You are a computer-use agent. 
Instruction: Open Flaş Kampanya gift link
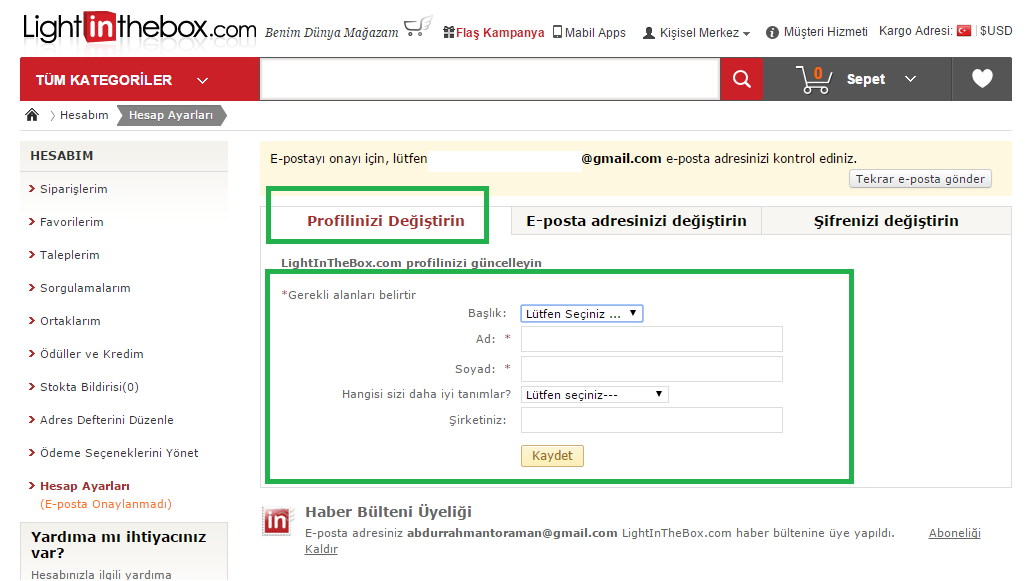point(494,32)
